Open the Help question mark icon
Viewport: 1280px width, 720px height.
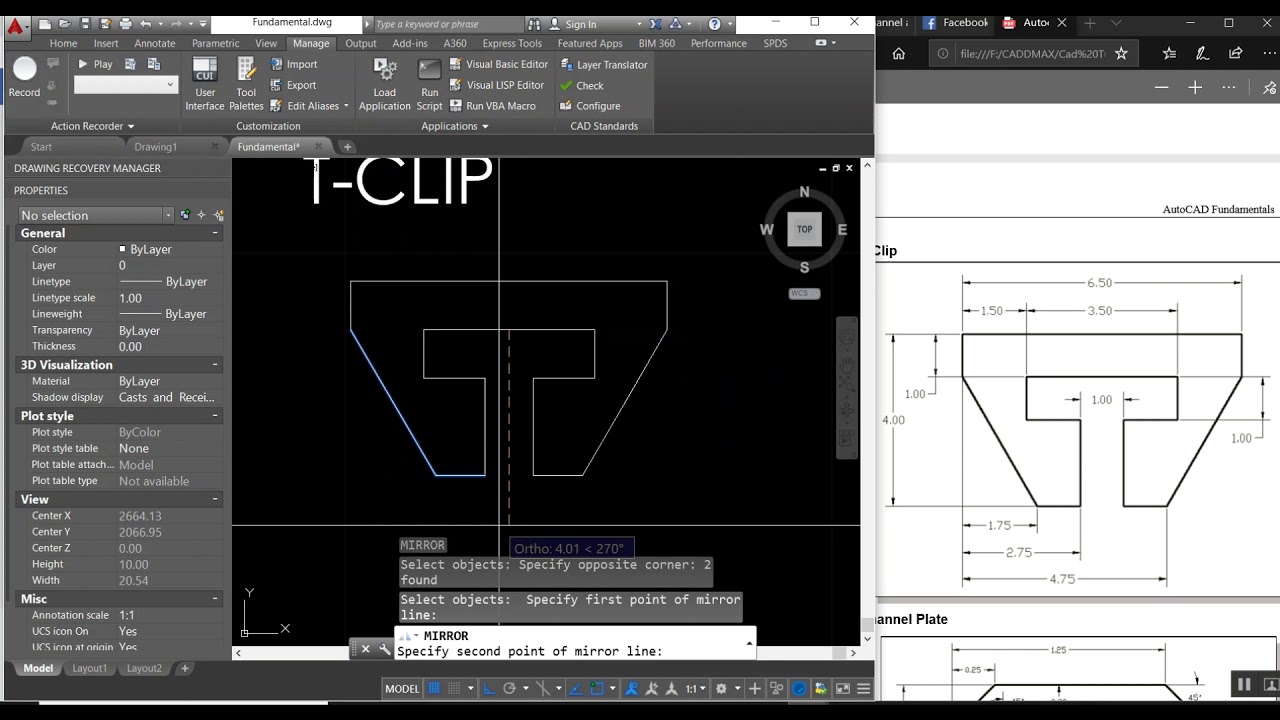point(714,24)
